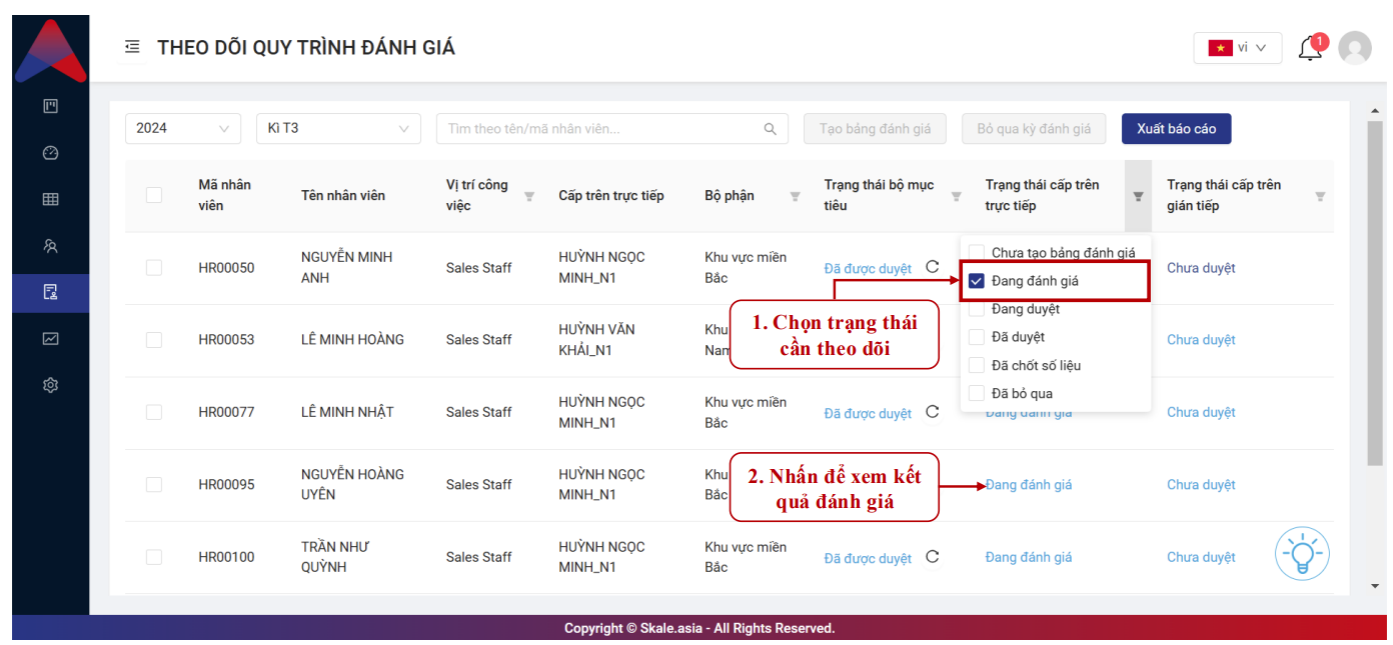Viewport: 1393px width, 645px height.
Task: Open the dashboard gauge icon in sidebar
Action: point(51,153)
